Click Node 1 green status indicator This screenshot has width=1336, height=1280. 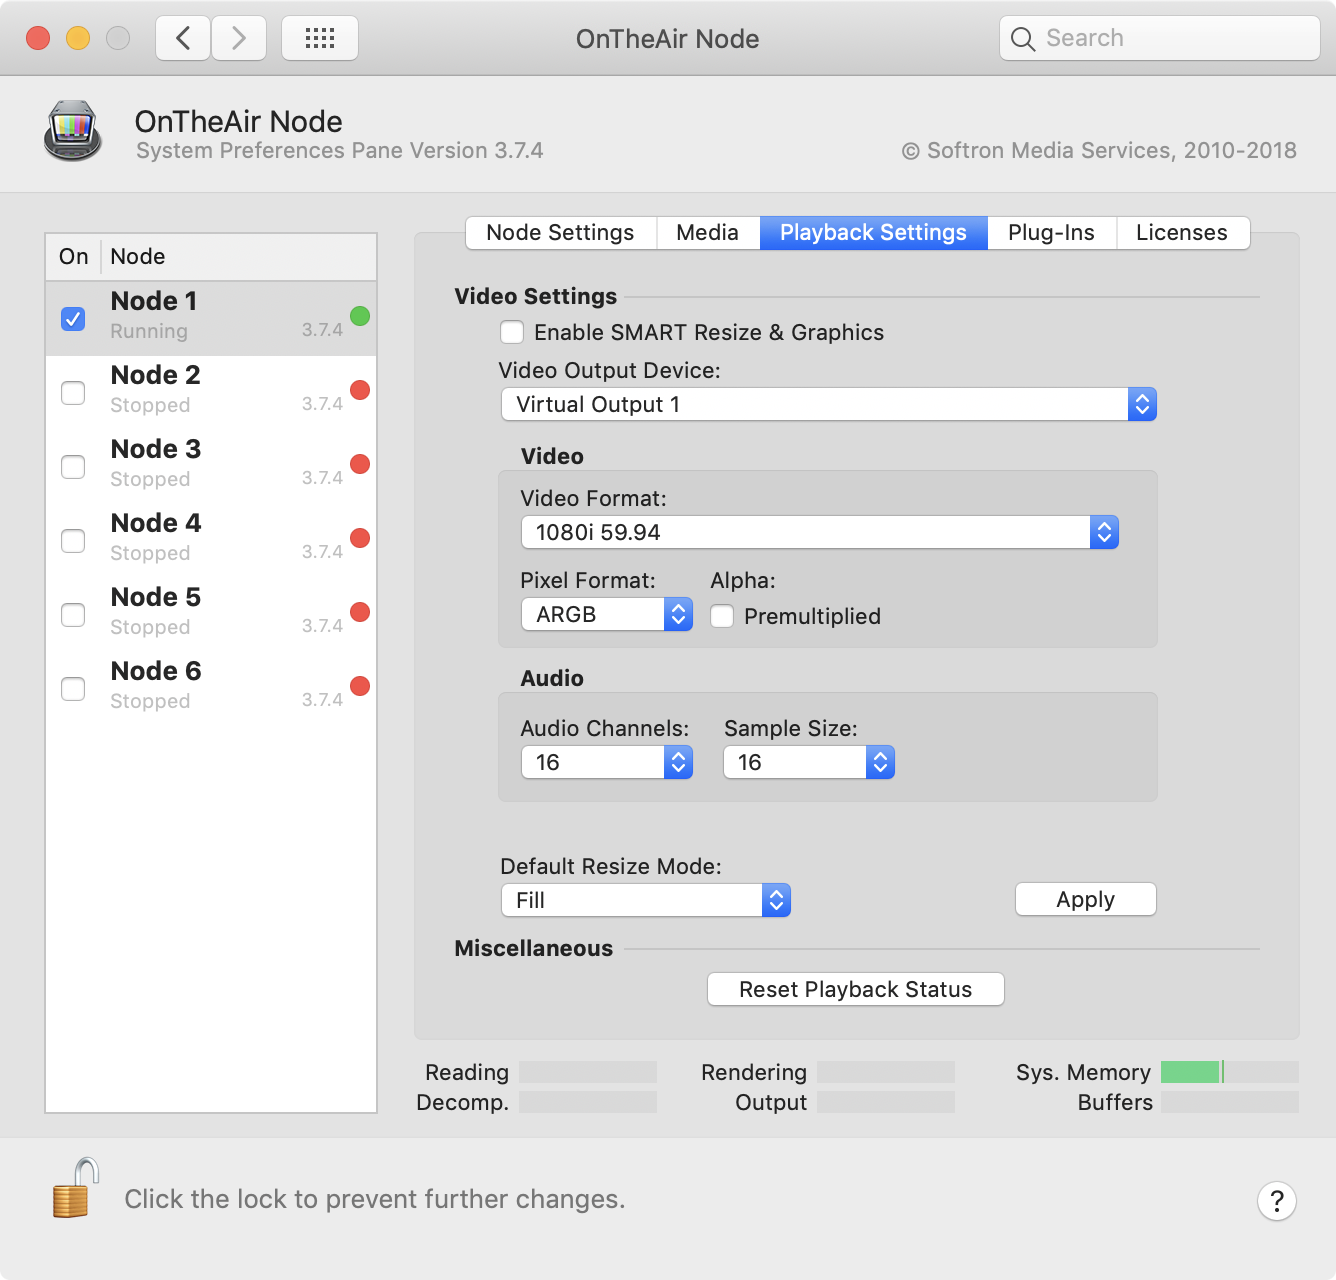click(360, 316)
